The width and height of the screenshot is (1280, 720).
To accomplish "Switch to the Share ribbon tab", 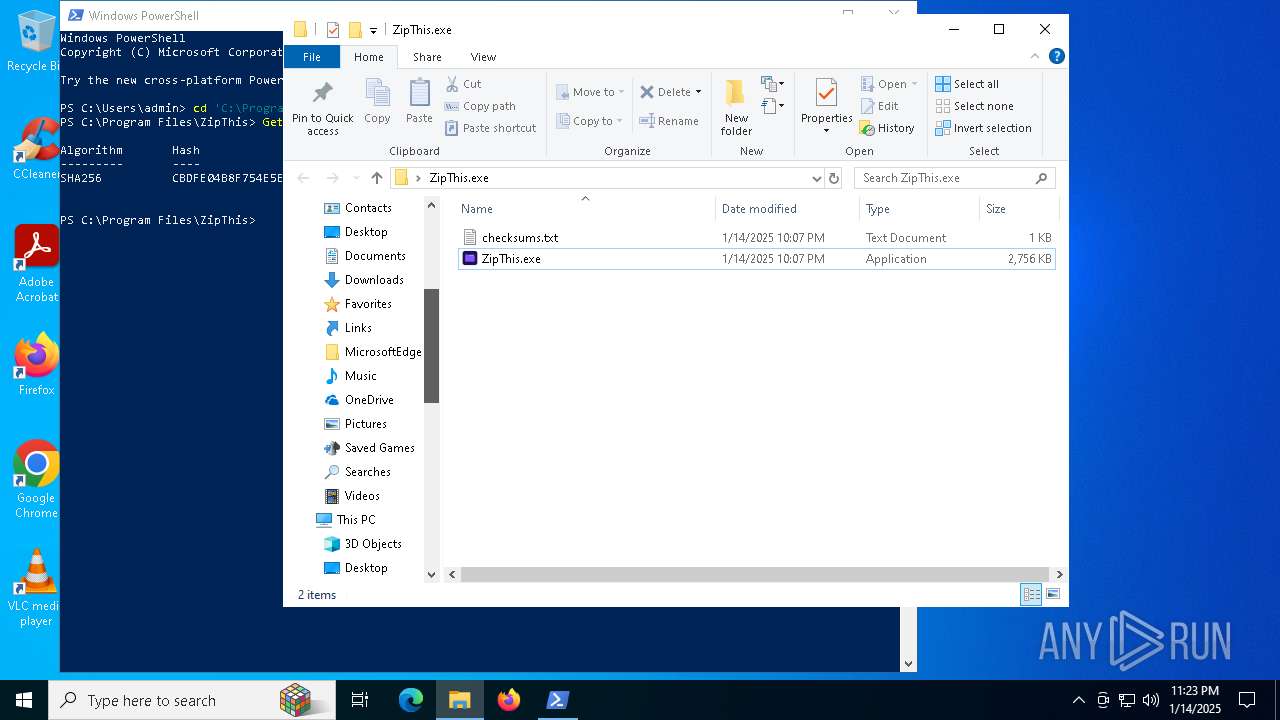I will [427, 57].
